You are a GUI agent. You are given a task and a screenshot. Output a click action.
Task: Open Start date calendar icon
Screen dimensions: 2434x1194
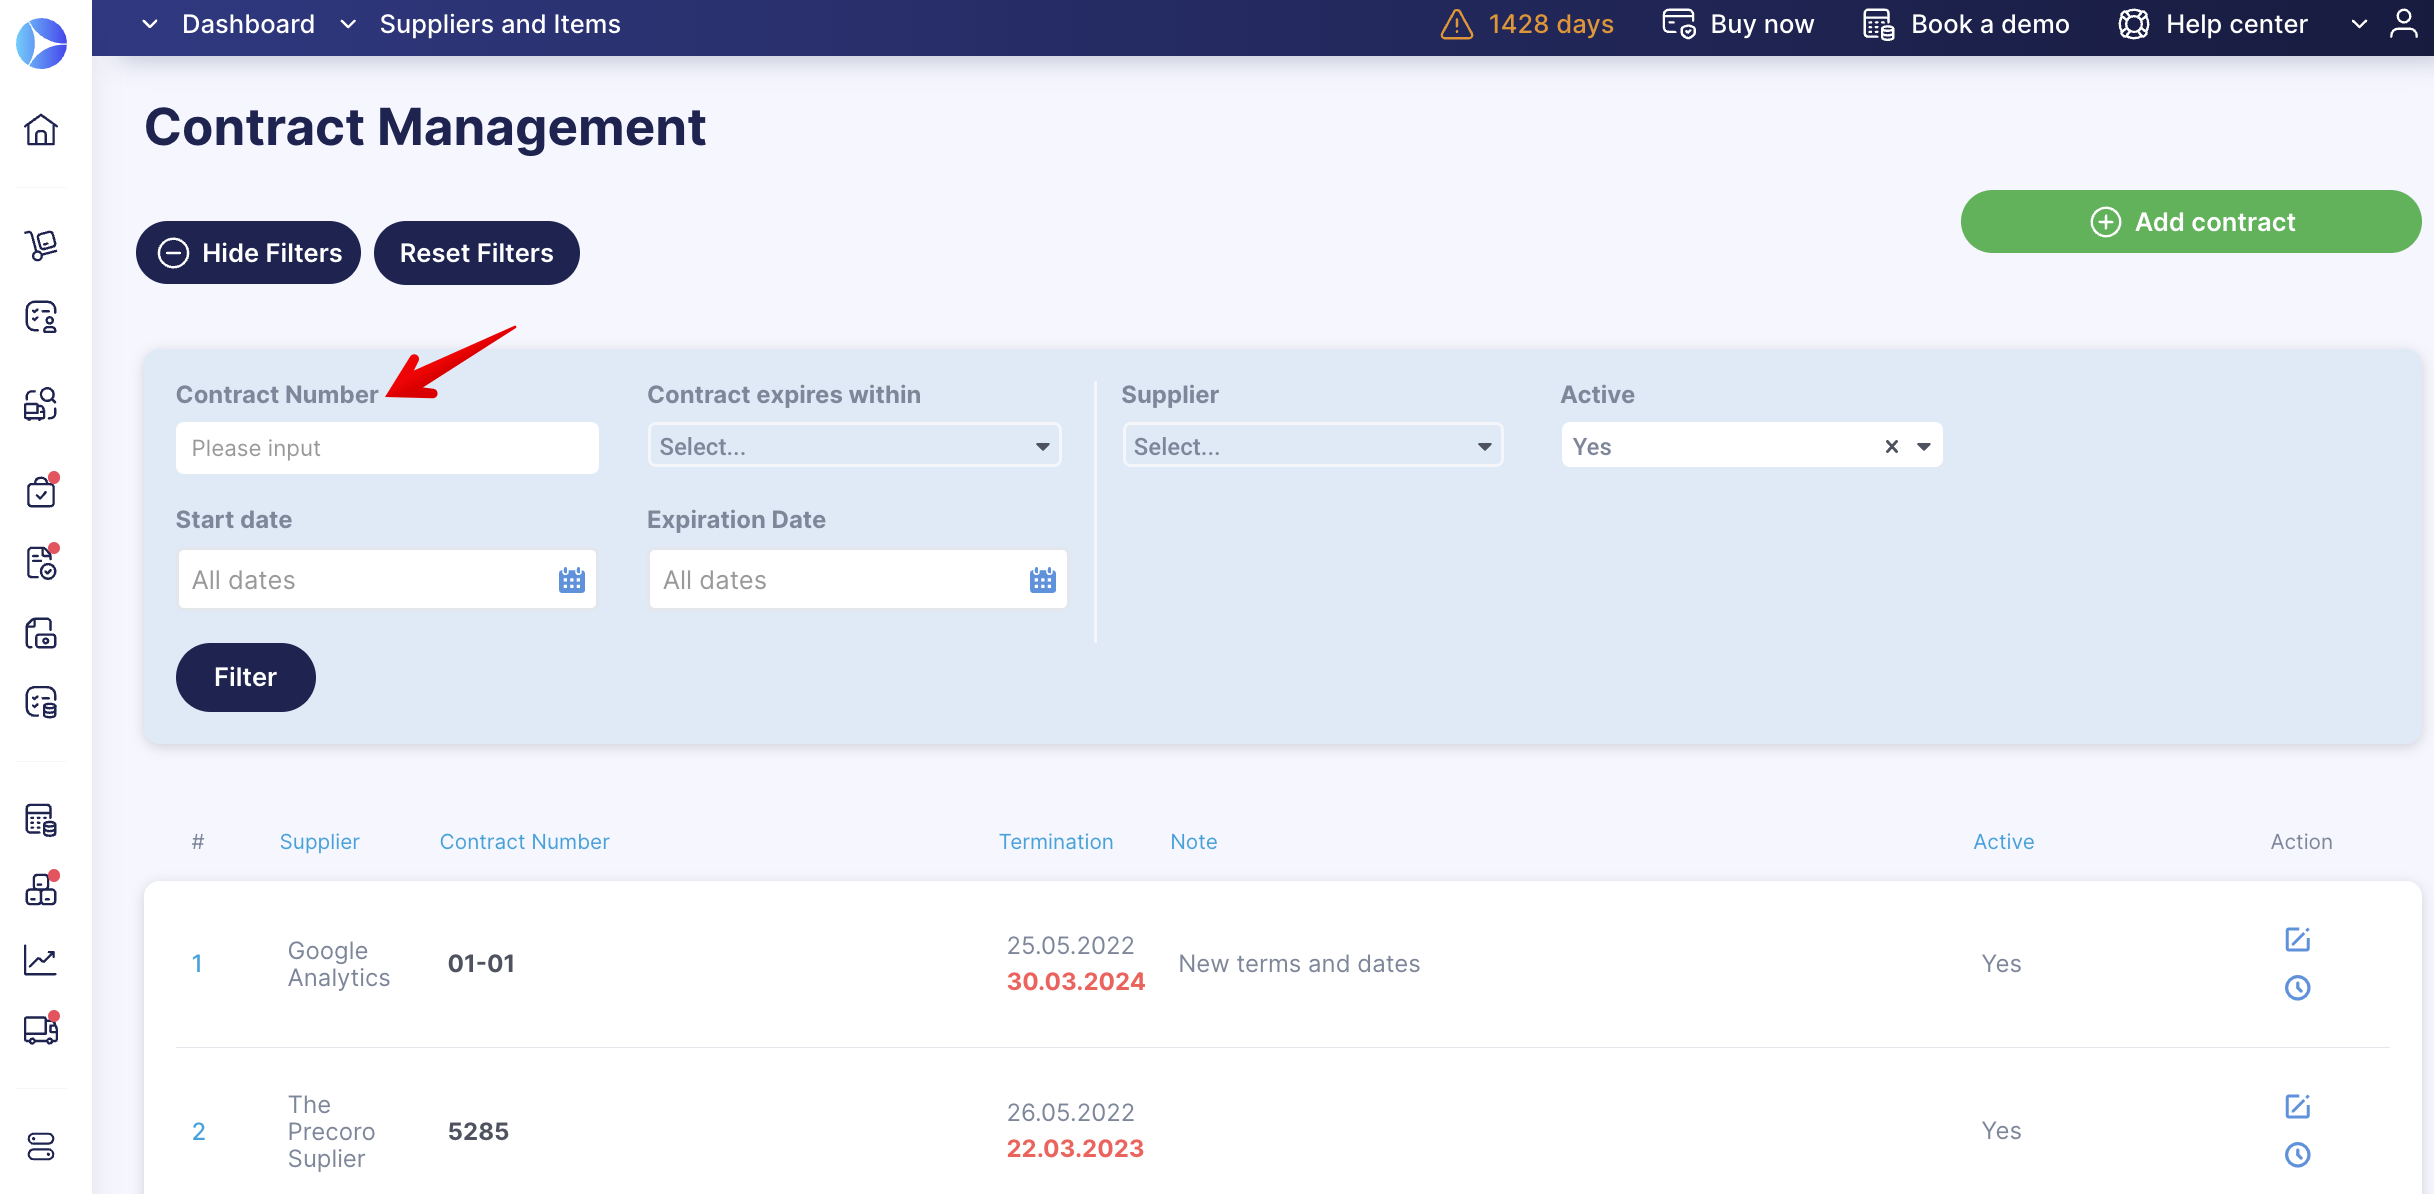[571, 580]
